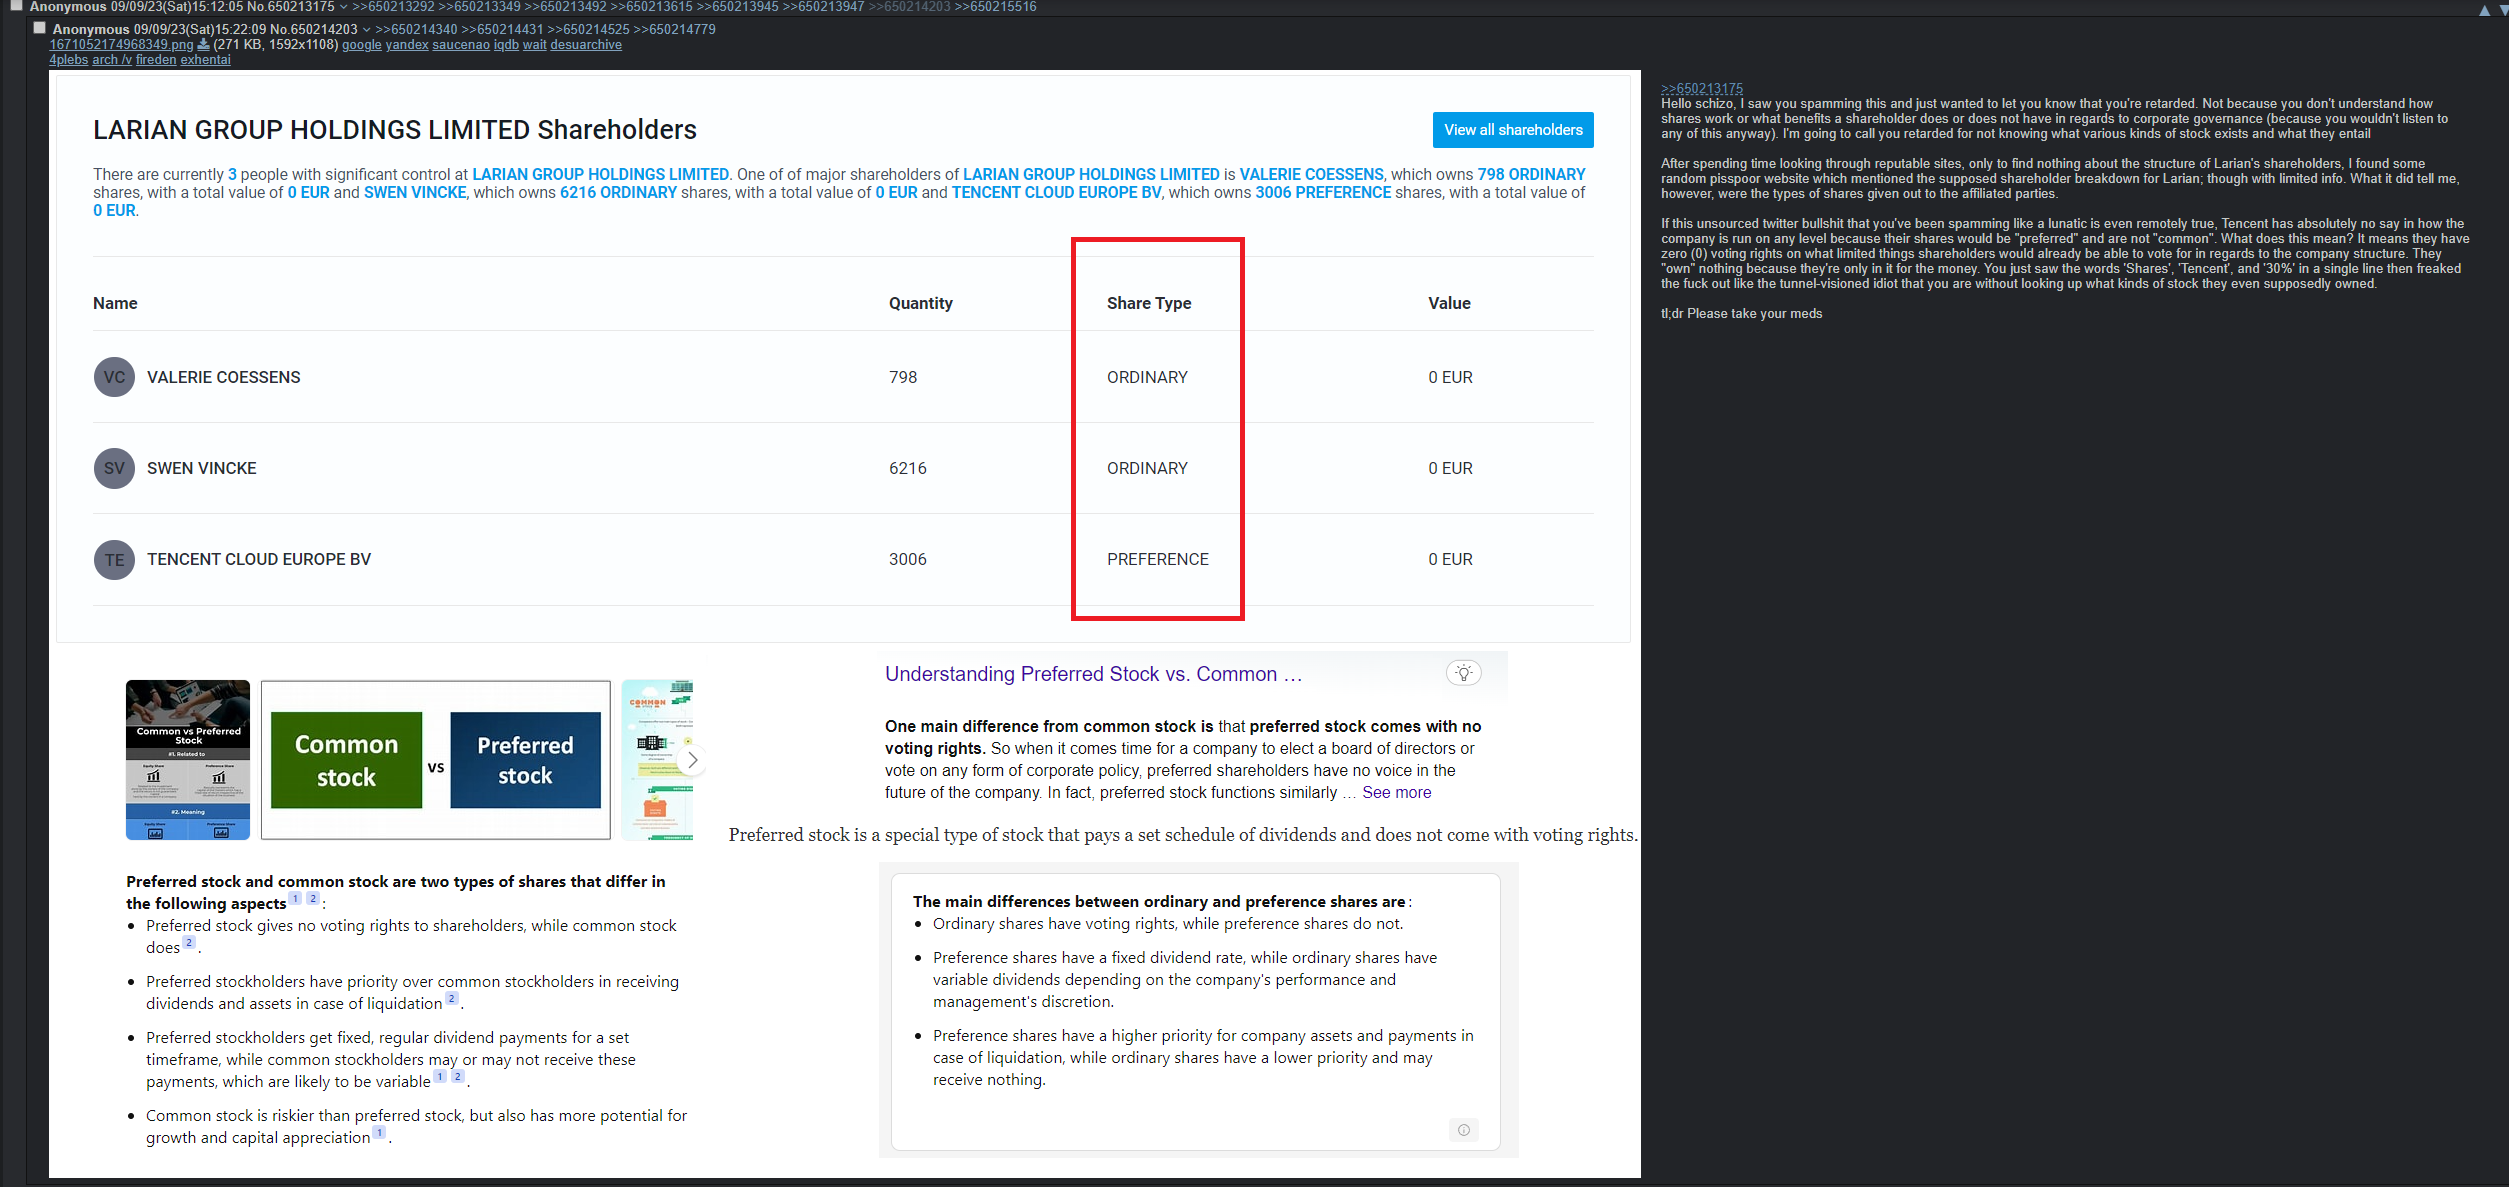Click the PREFERENCE share type cell
2509x1187 pixels.
(x=1157, y=559)
